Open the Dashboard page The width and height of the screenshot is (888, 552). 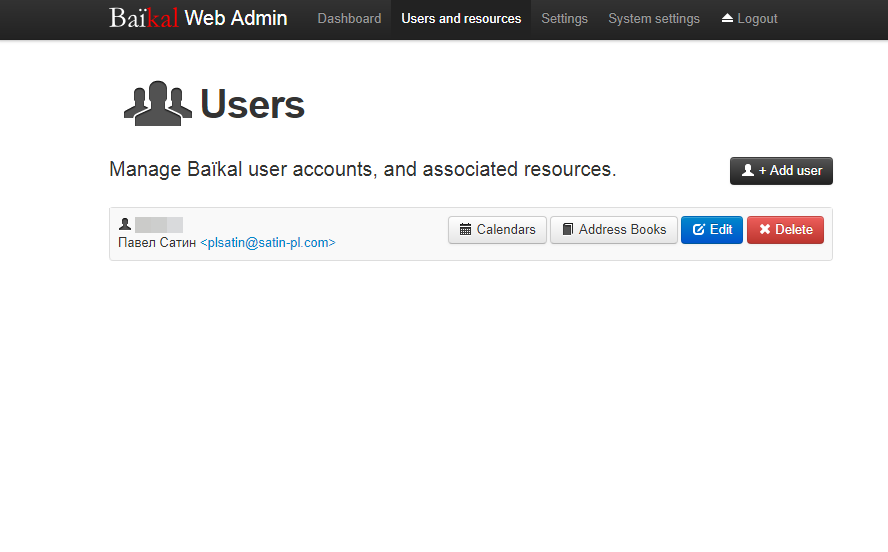[x=349, y=19]
